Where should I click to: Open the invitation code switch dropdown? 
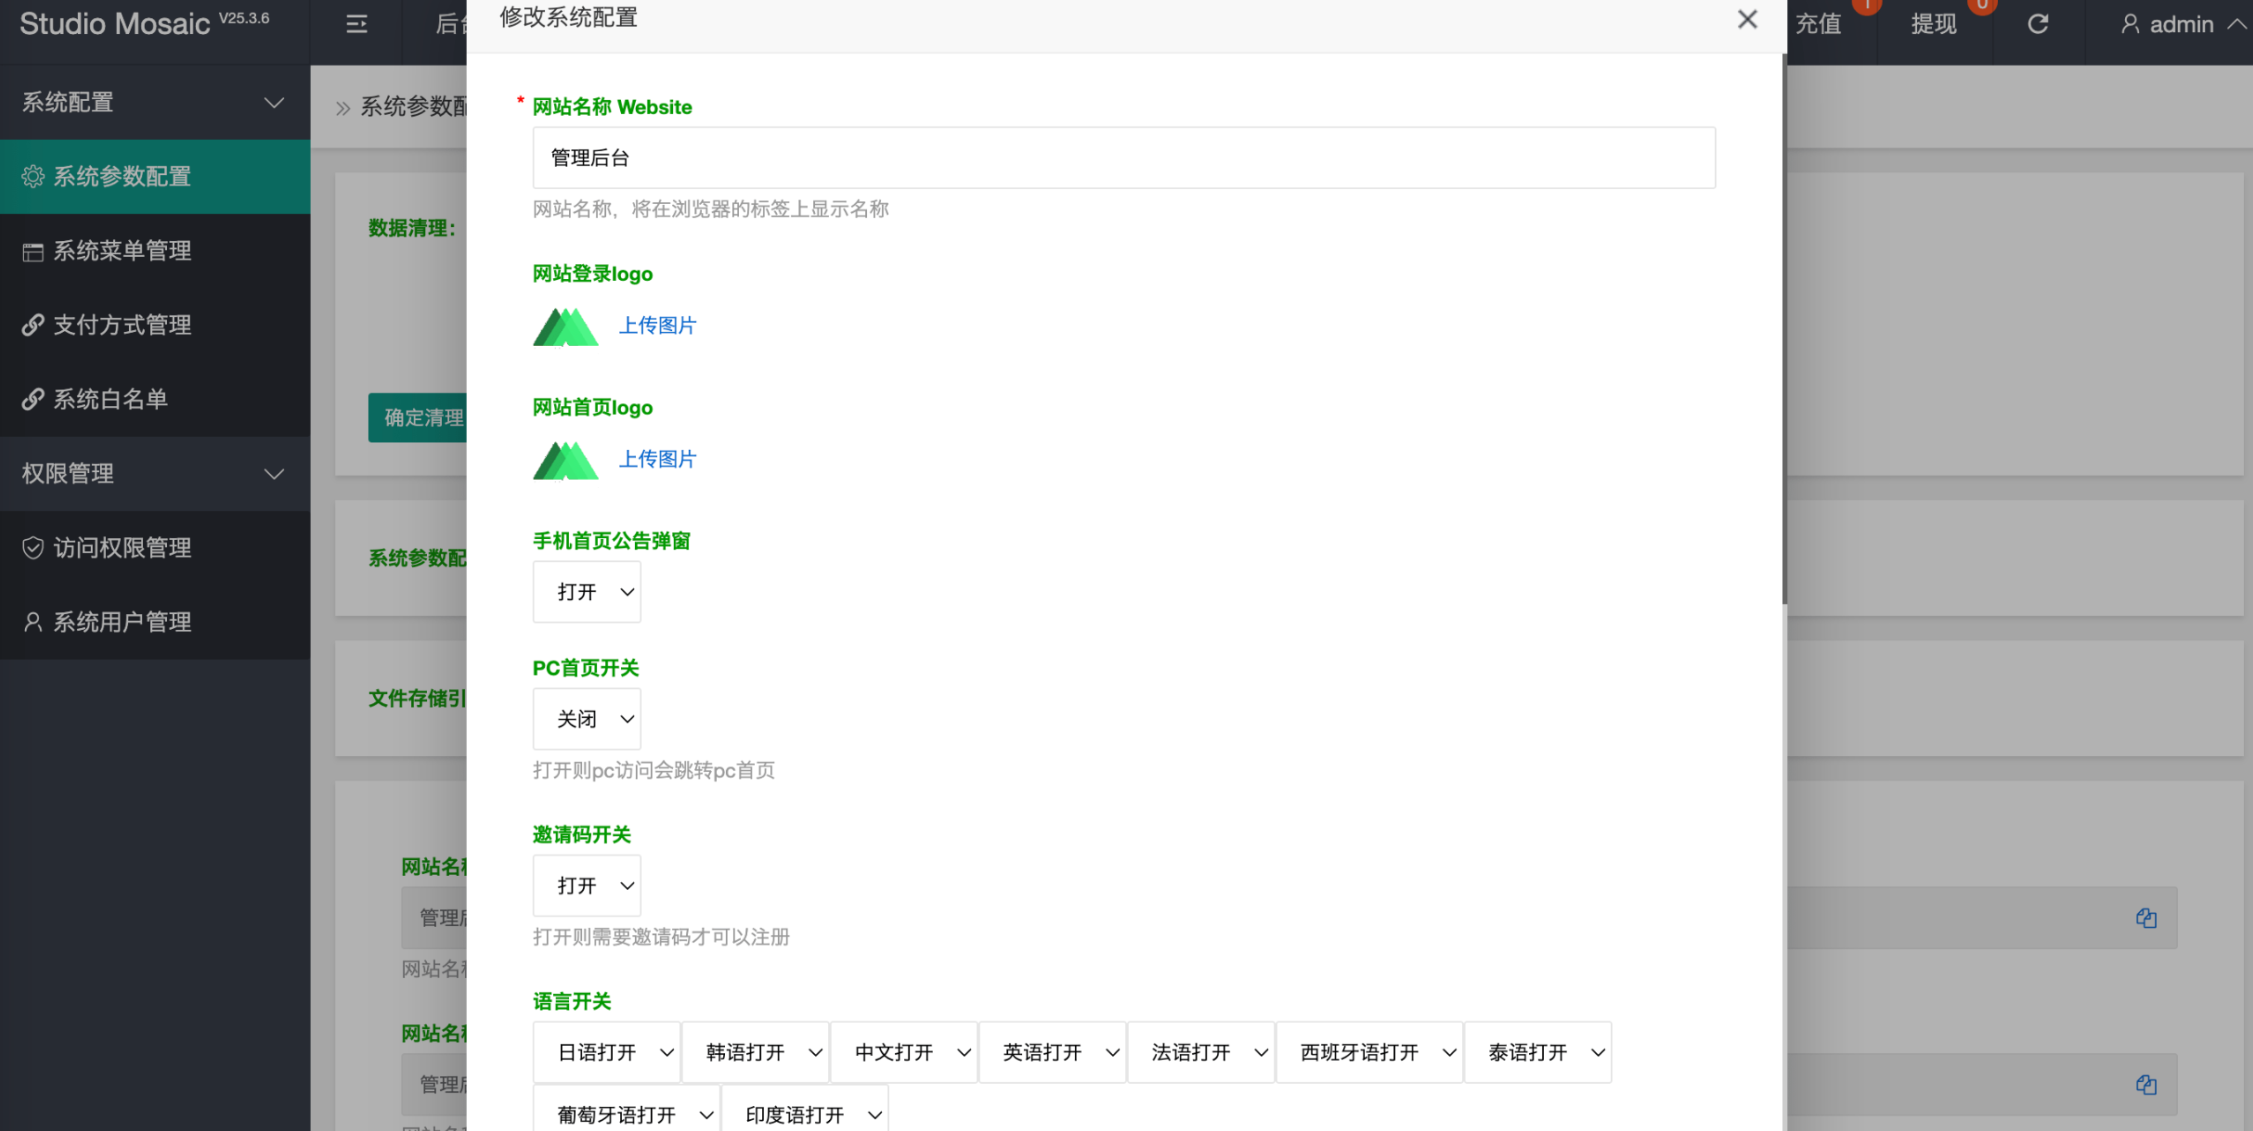(586, 886)
